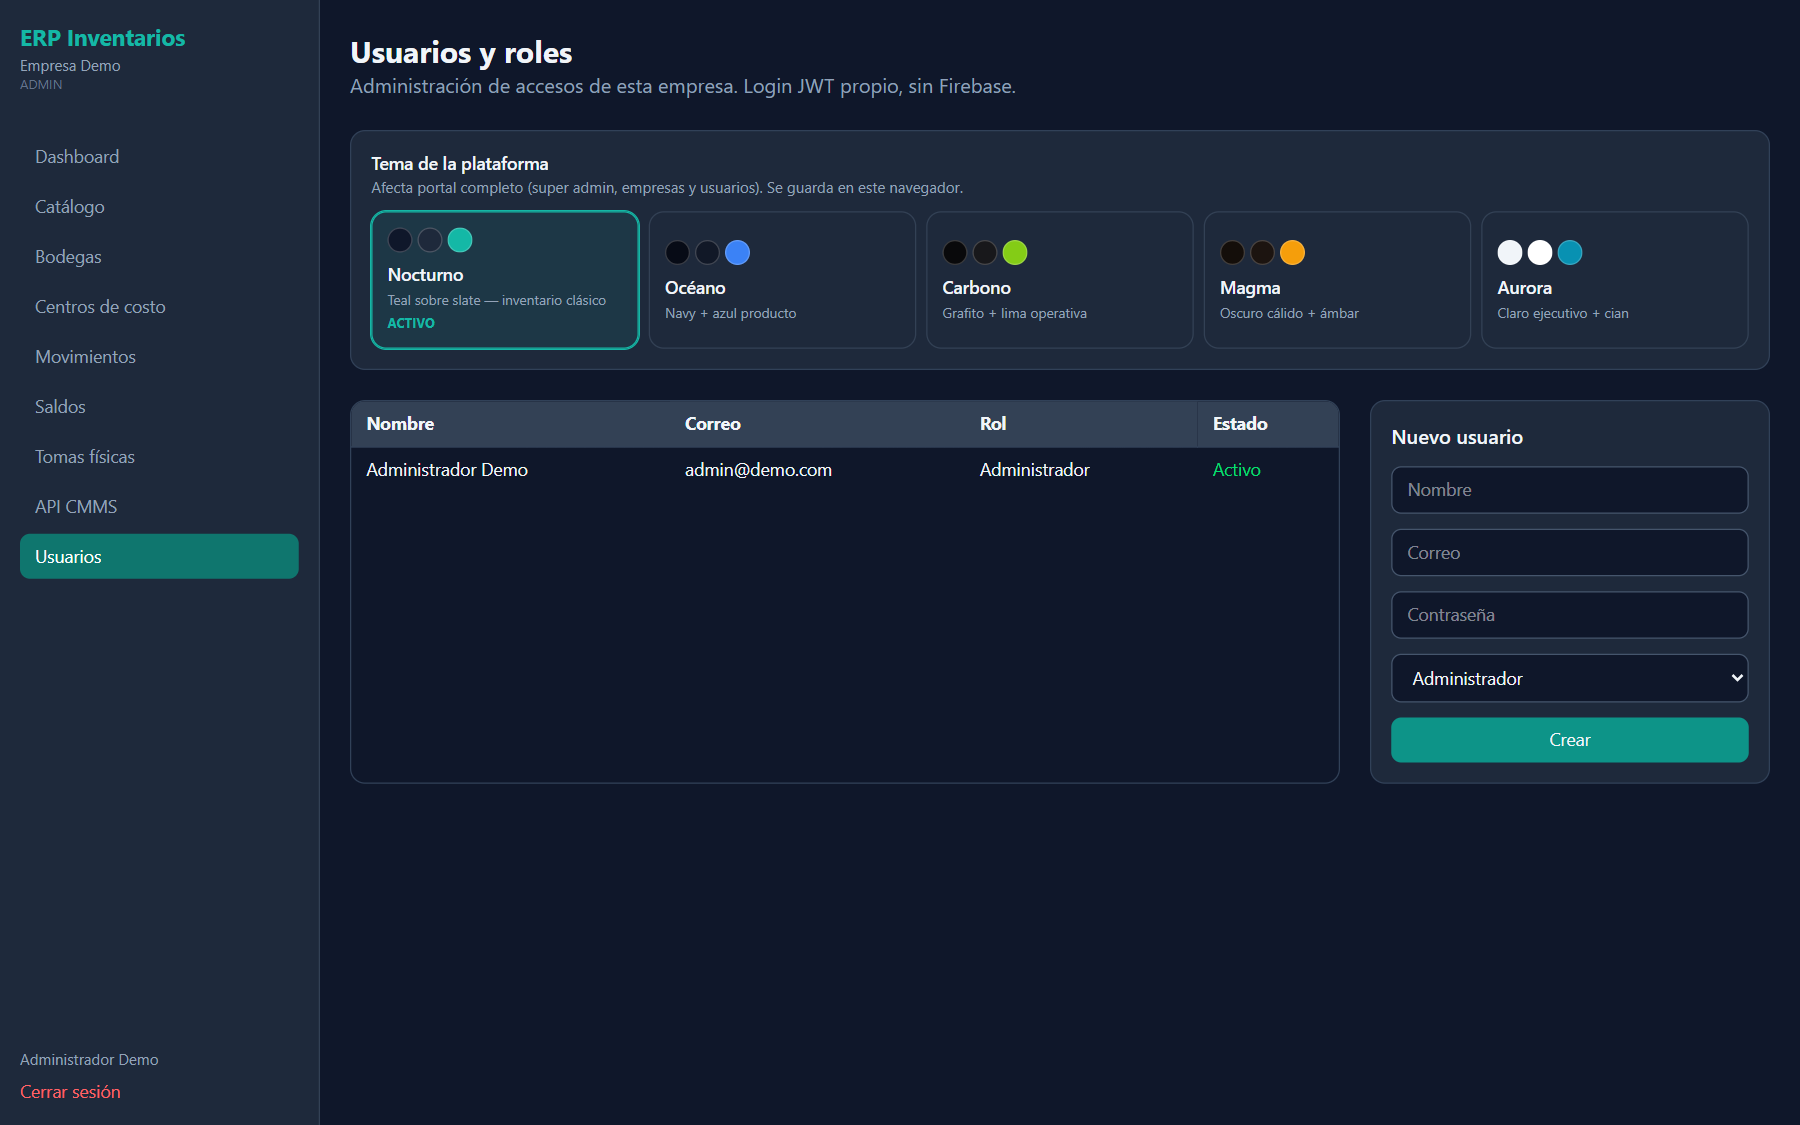The width and height of the screenshot is (1800, 1125).
Task: Click the Administrador role cell in the table row
Action: (x=1035, y=470)
